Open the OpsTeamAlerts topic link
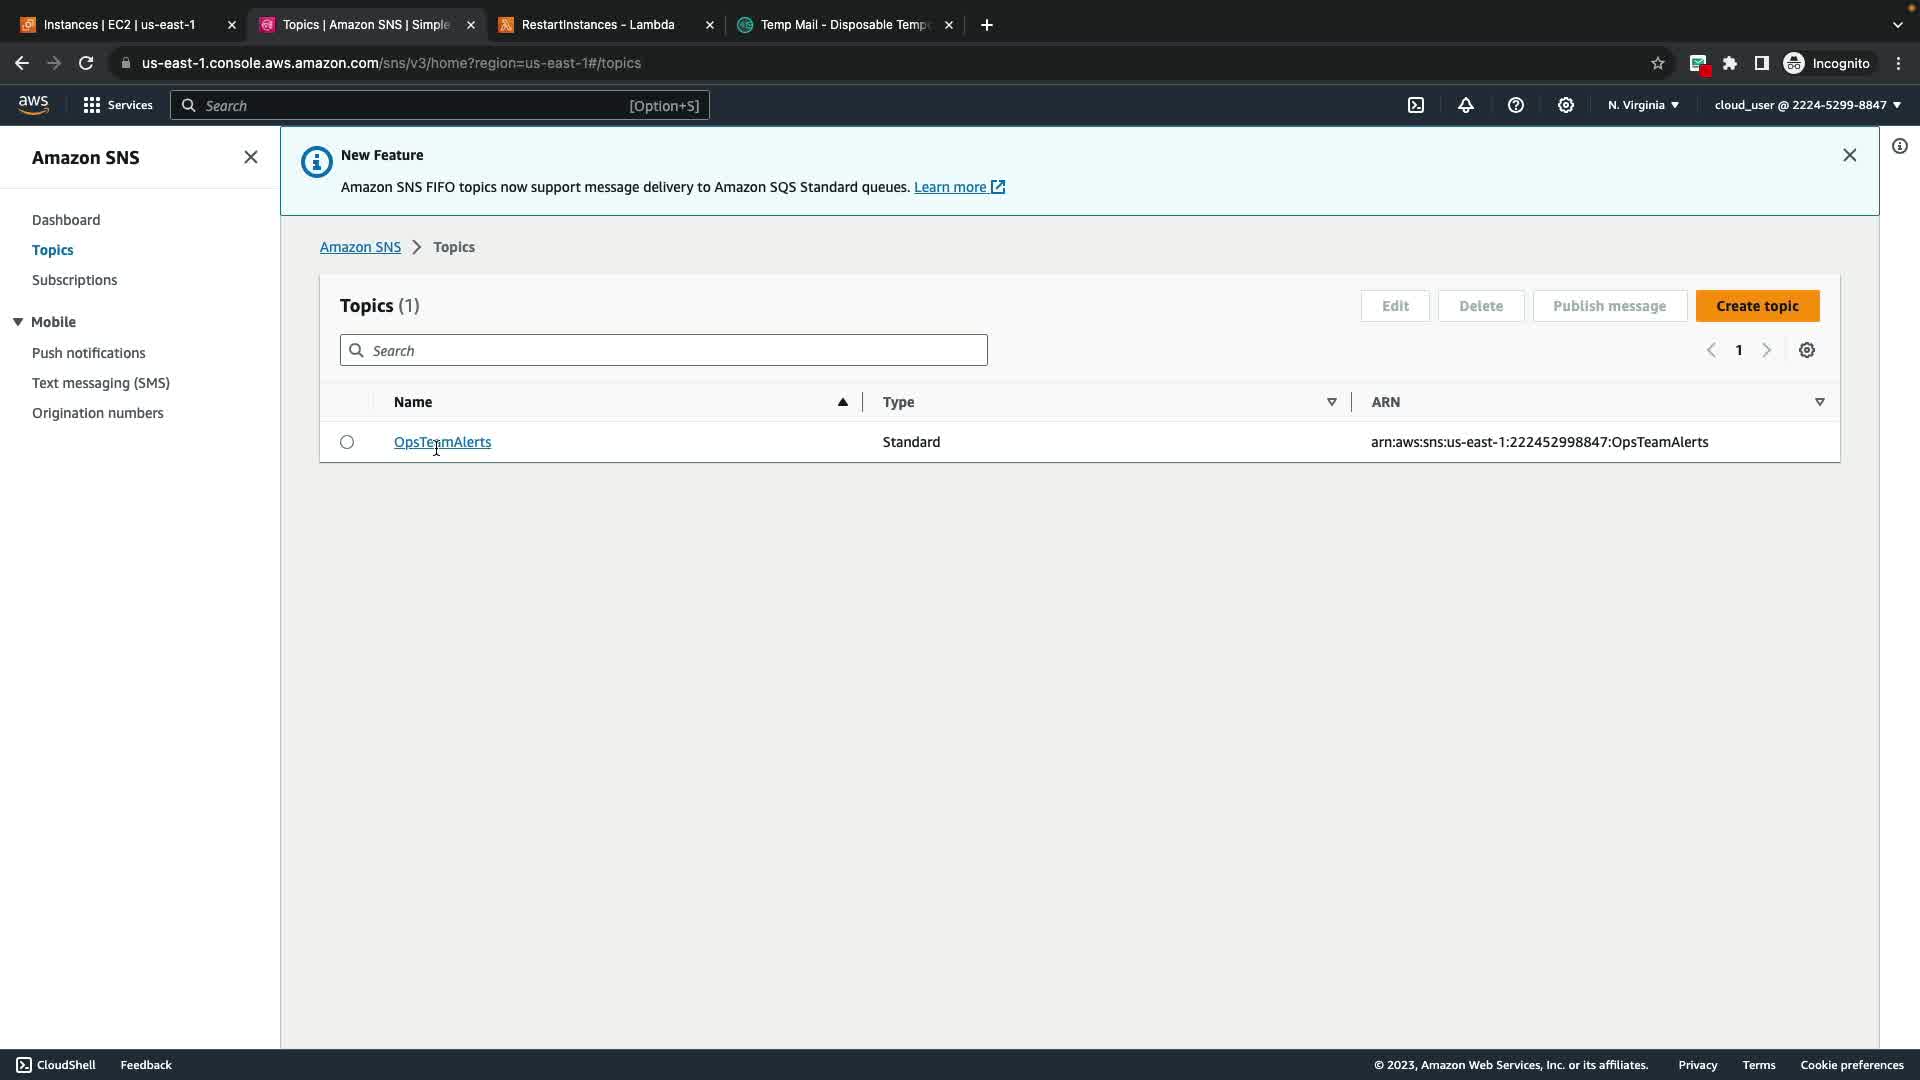Viewport: 1920px width, 1080px height. 442,442
